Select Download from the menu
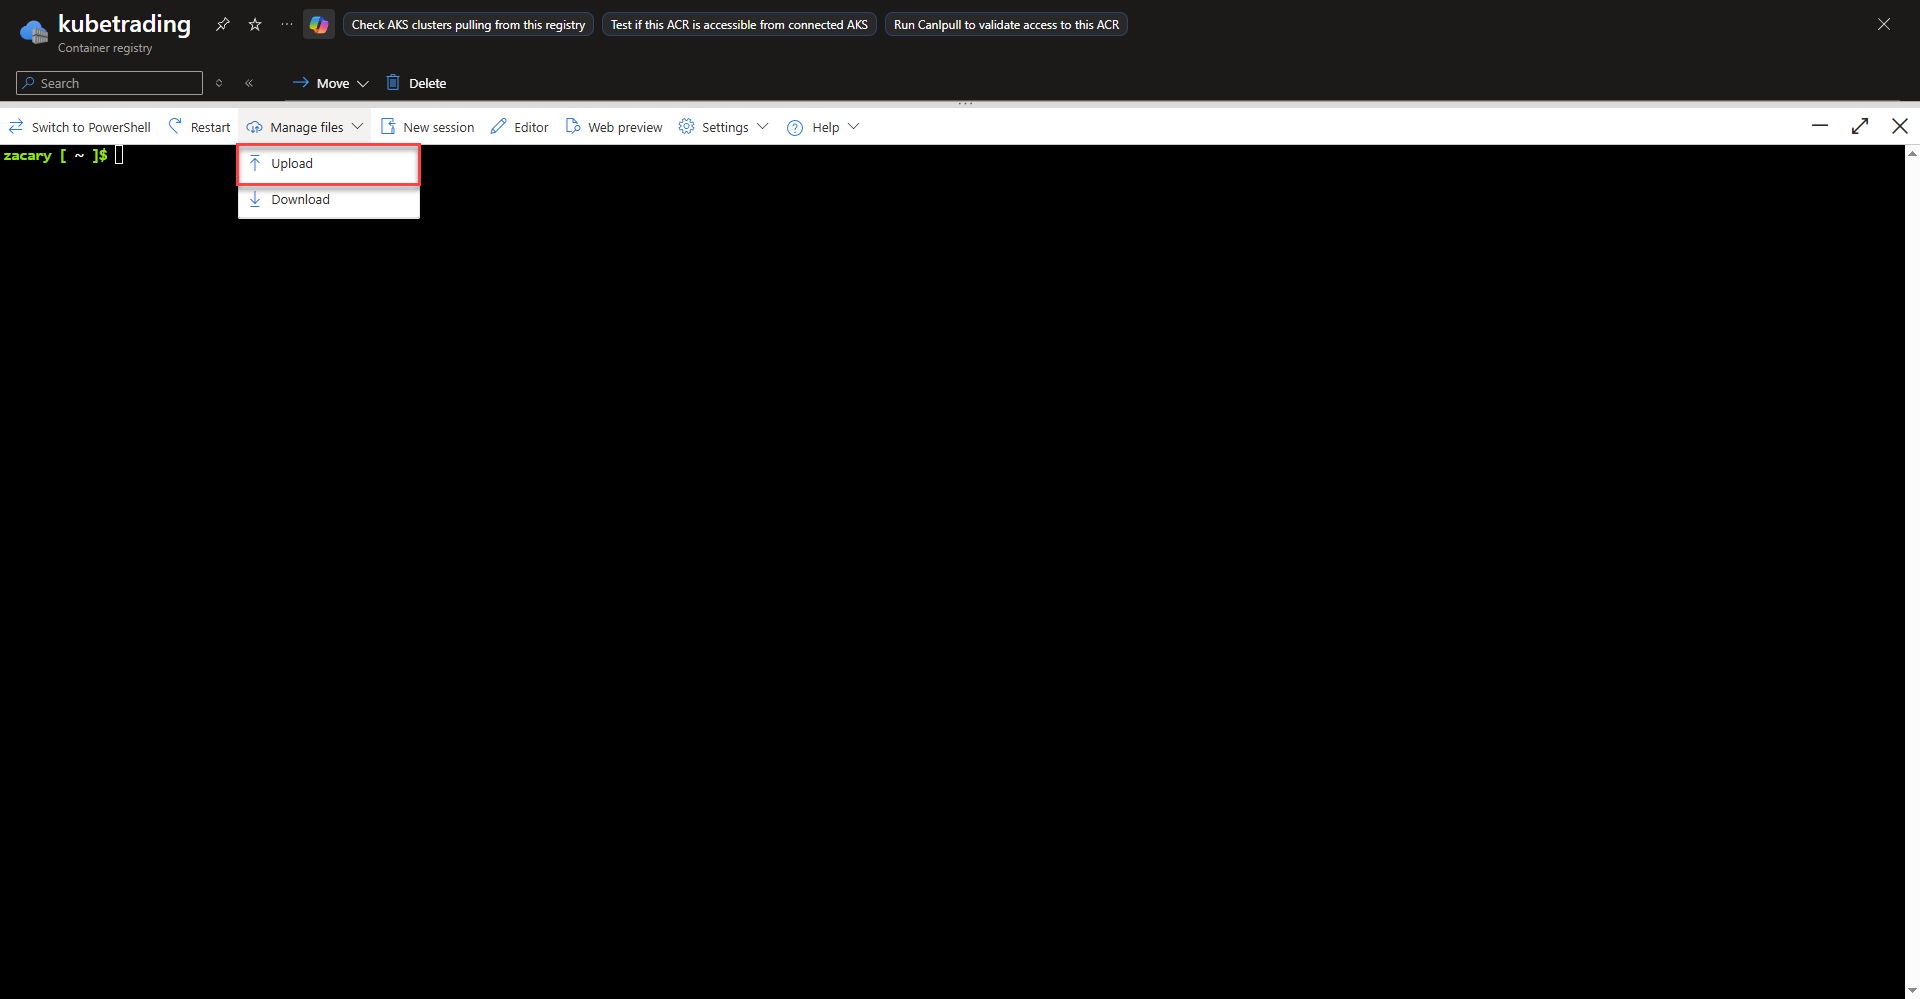The image size is (1920, 999). click(300, 200)
